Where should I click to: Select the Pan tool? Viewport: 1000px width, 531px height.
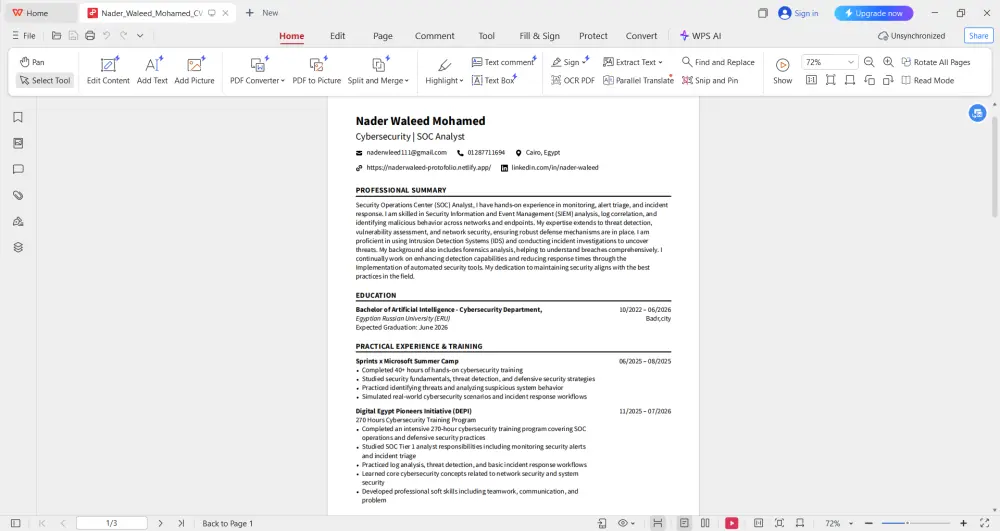[32, 62]
